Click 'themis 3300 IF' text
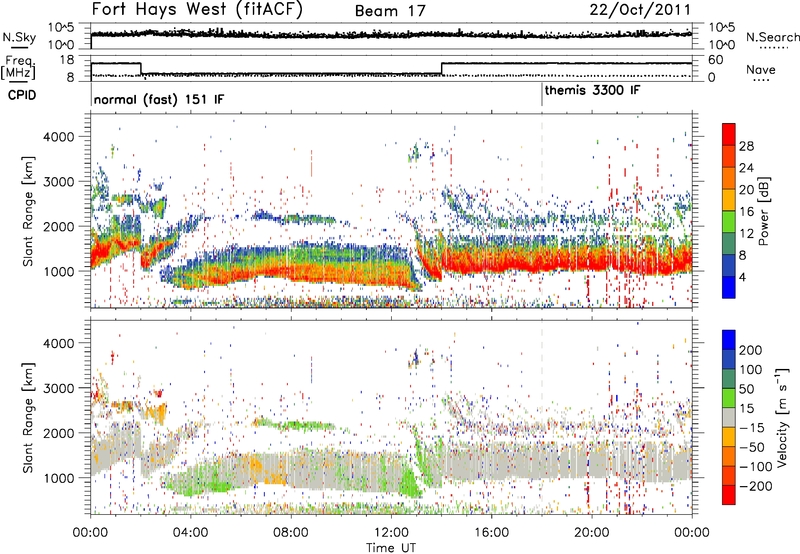The width and height of the screenshot is (800, 554). tap(592, 90)
